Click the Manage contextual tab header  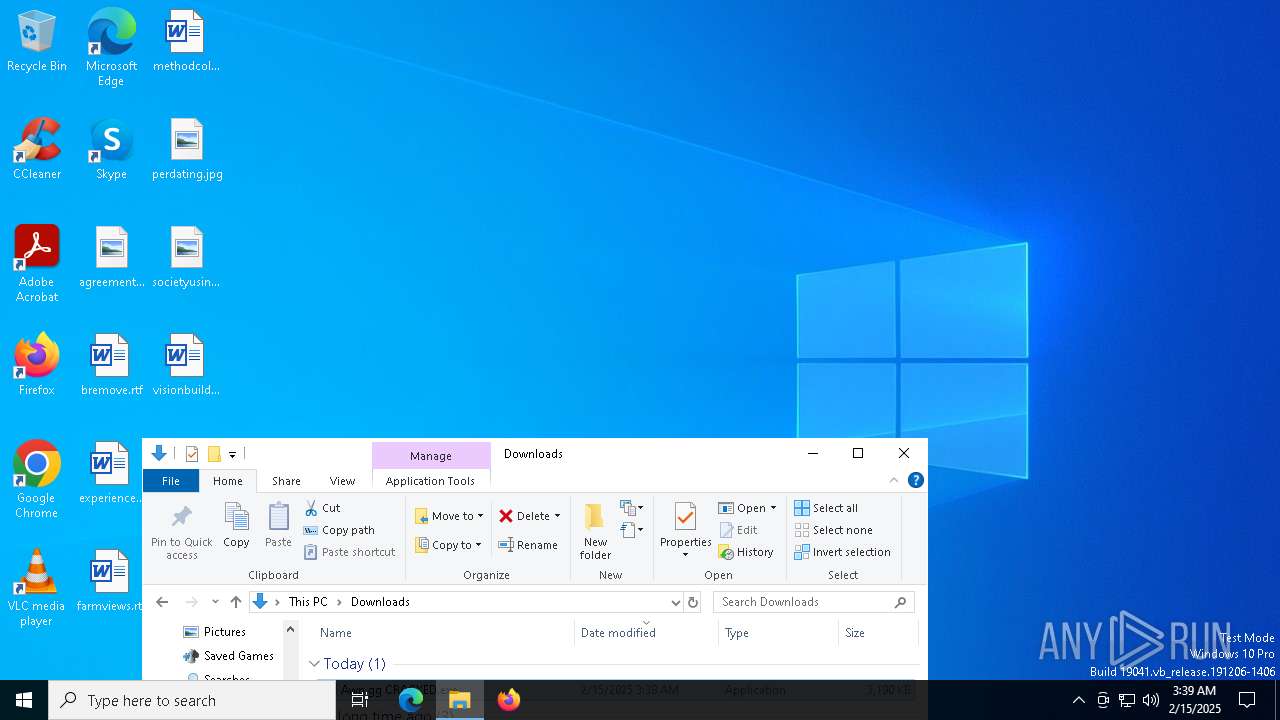pyautogui.click(x=431, y=455)
